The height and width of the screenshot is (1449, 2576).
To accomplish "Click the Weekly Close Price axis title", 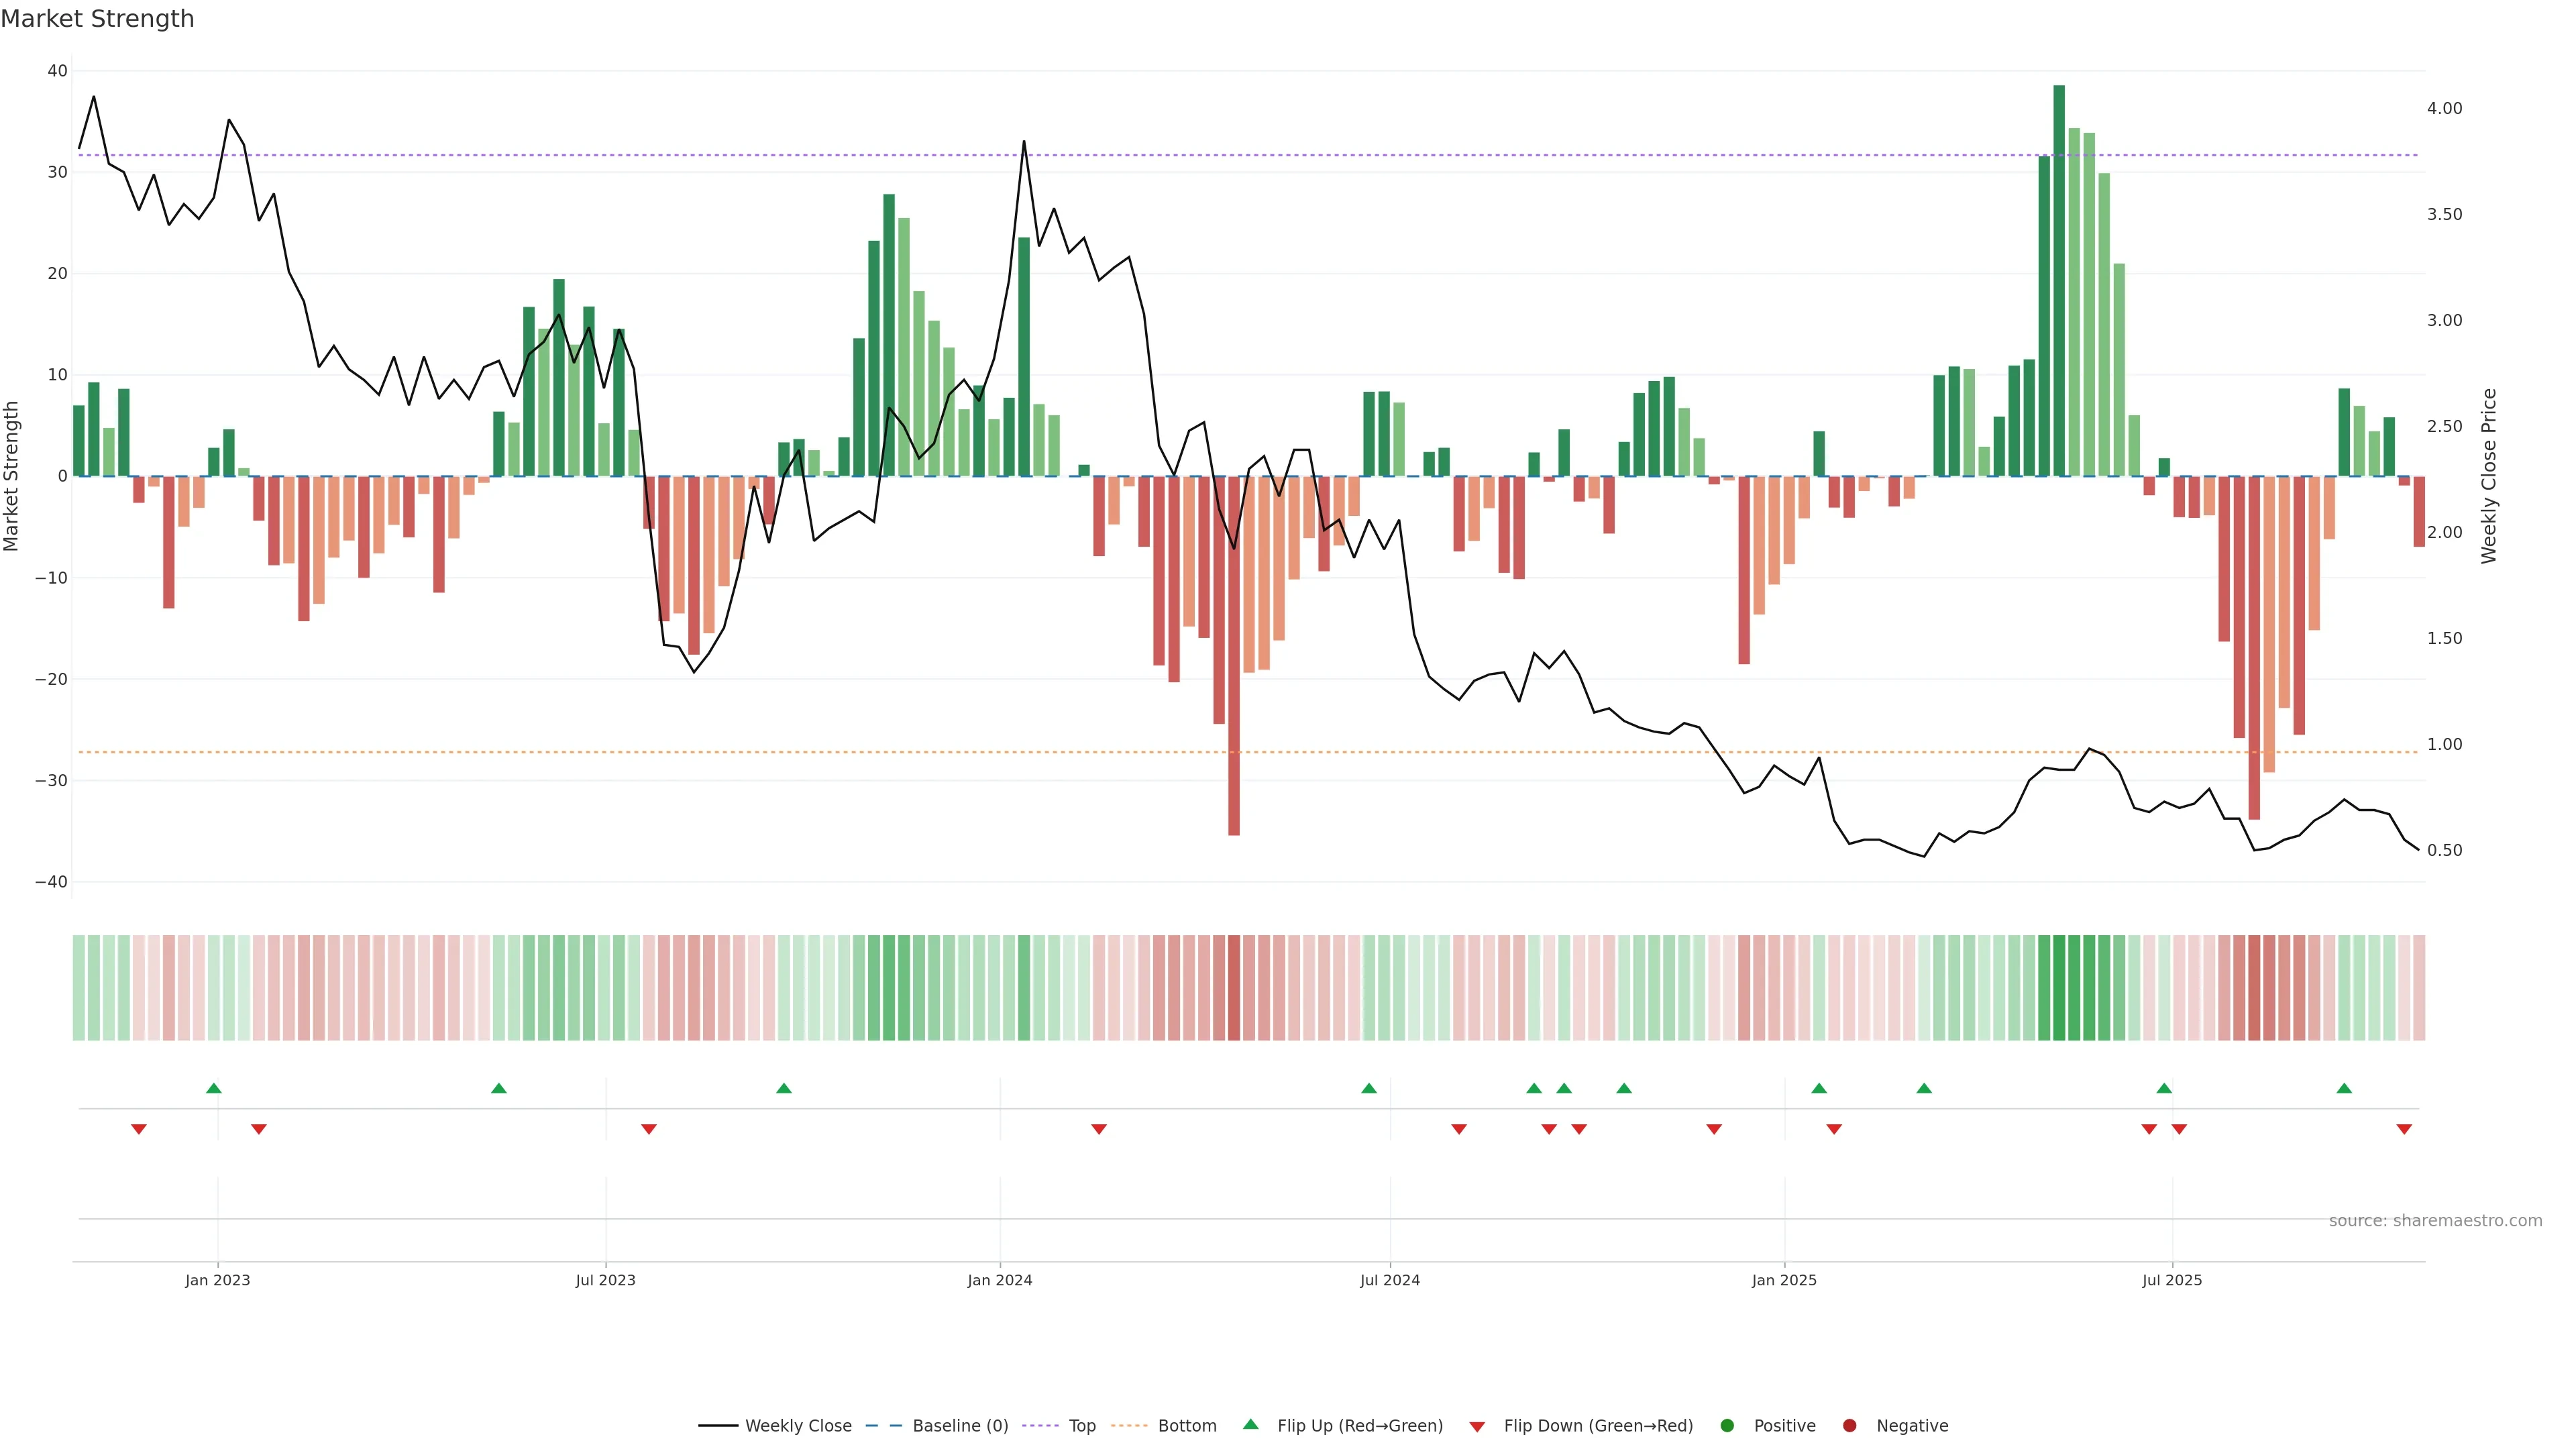I will [2489, 476].
